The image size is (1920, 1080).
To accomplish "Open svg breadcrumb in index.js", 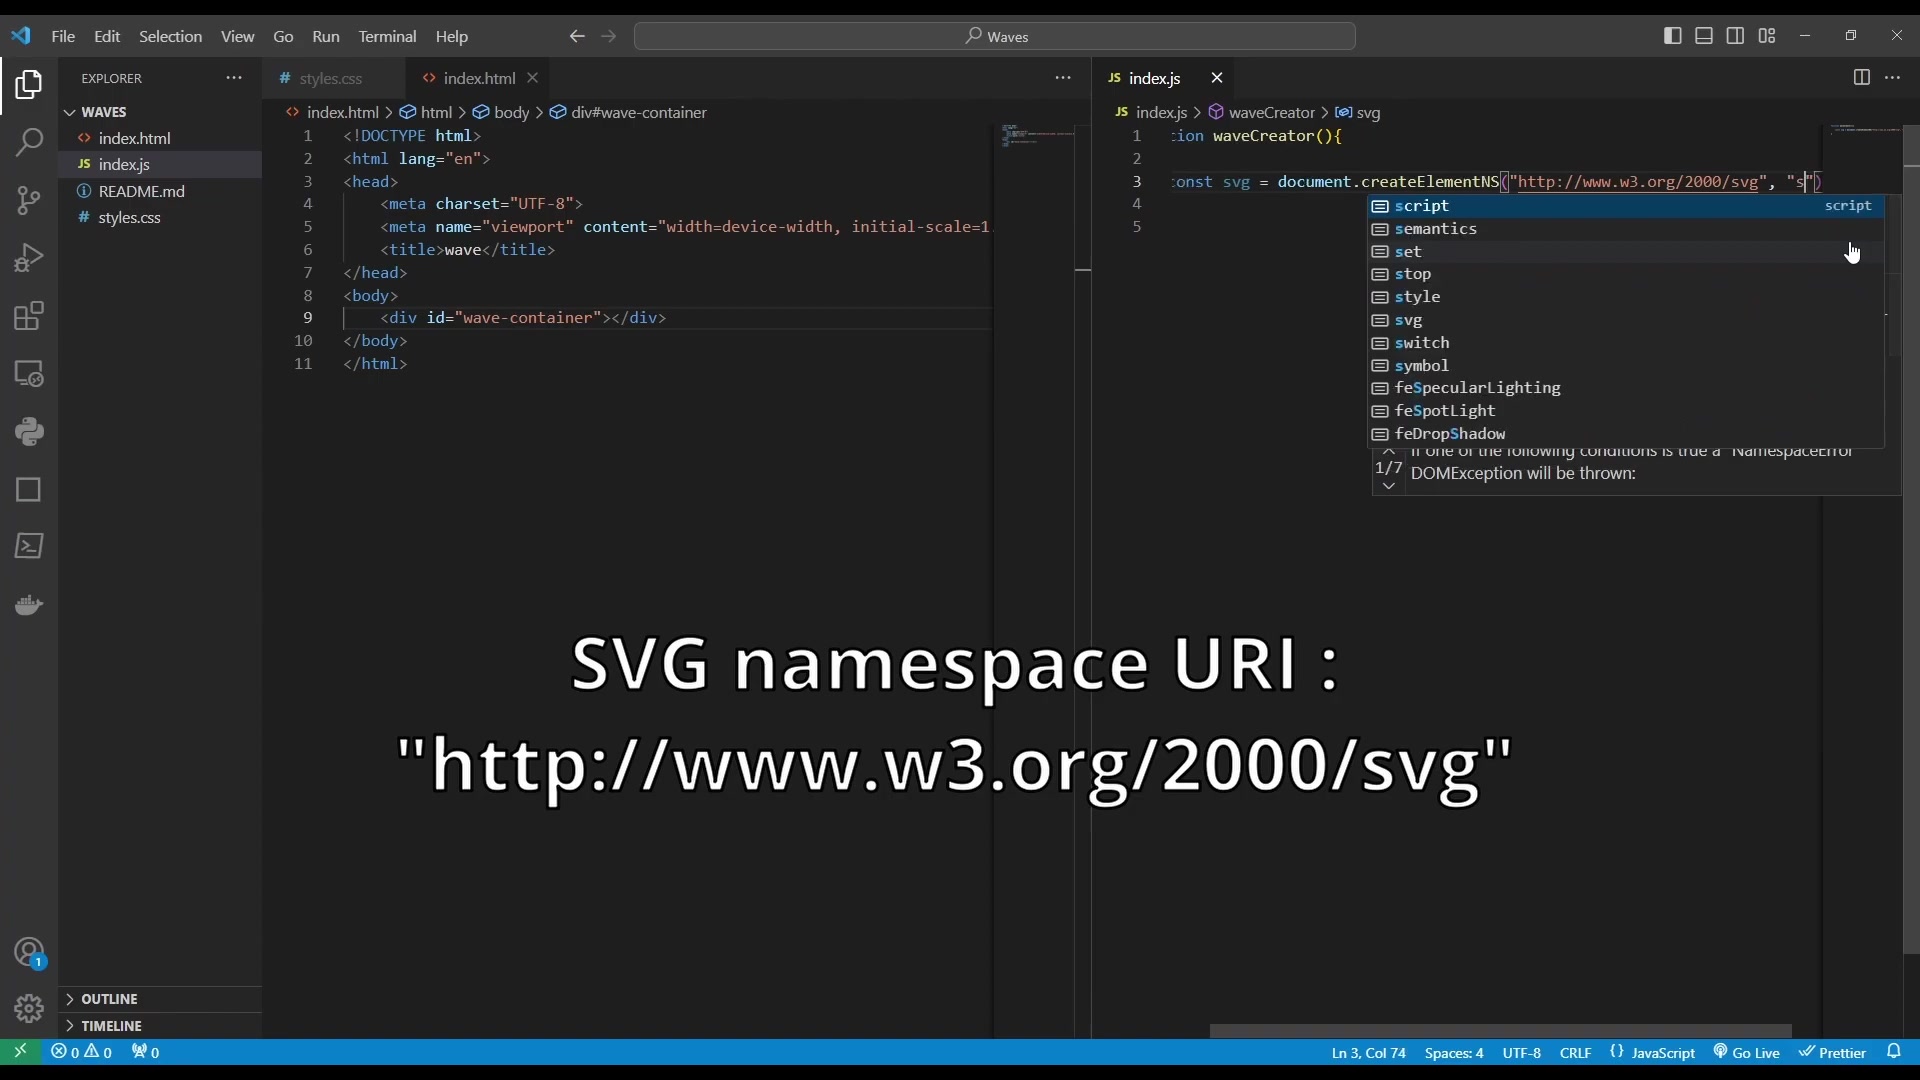I will click(1358, 112).
